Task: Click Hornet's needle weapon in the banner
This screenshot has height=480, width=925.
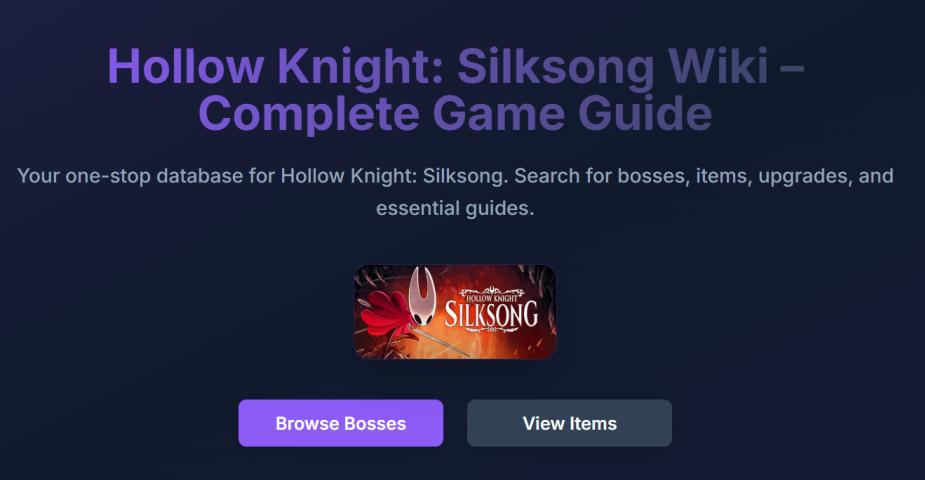Action: pyautogui.click(x=439, y=341)
